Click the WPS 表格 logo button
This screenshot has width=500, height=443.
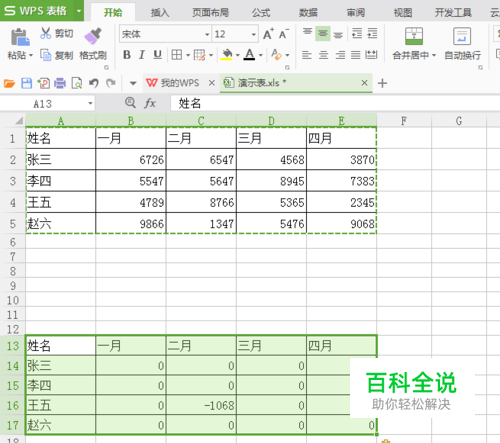click(x=37, y=11)
